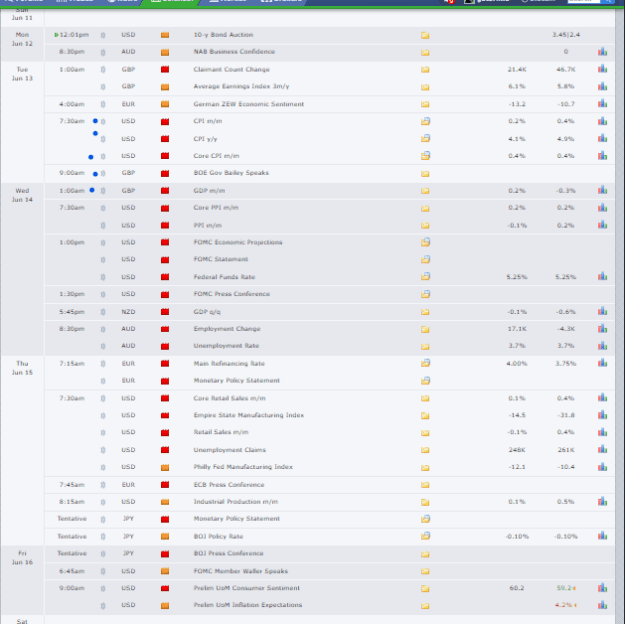Expand detail folder for EUR Monetary Policy Statement
625x624 pixels.
pos(425,381)
